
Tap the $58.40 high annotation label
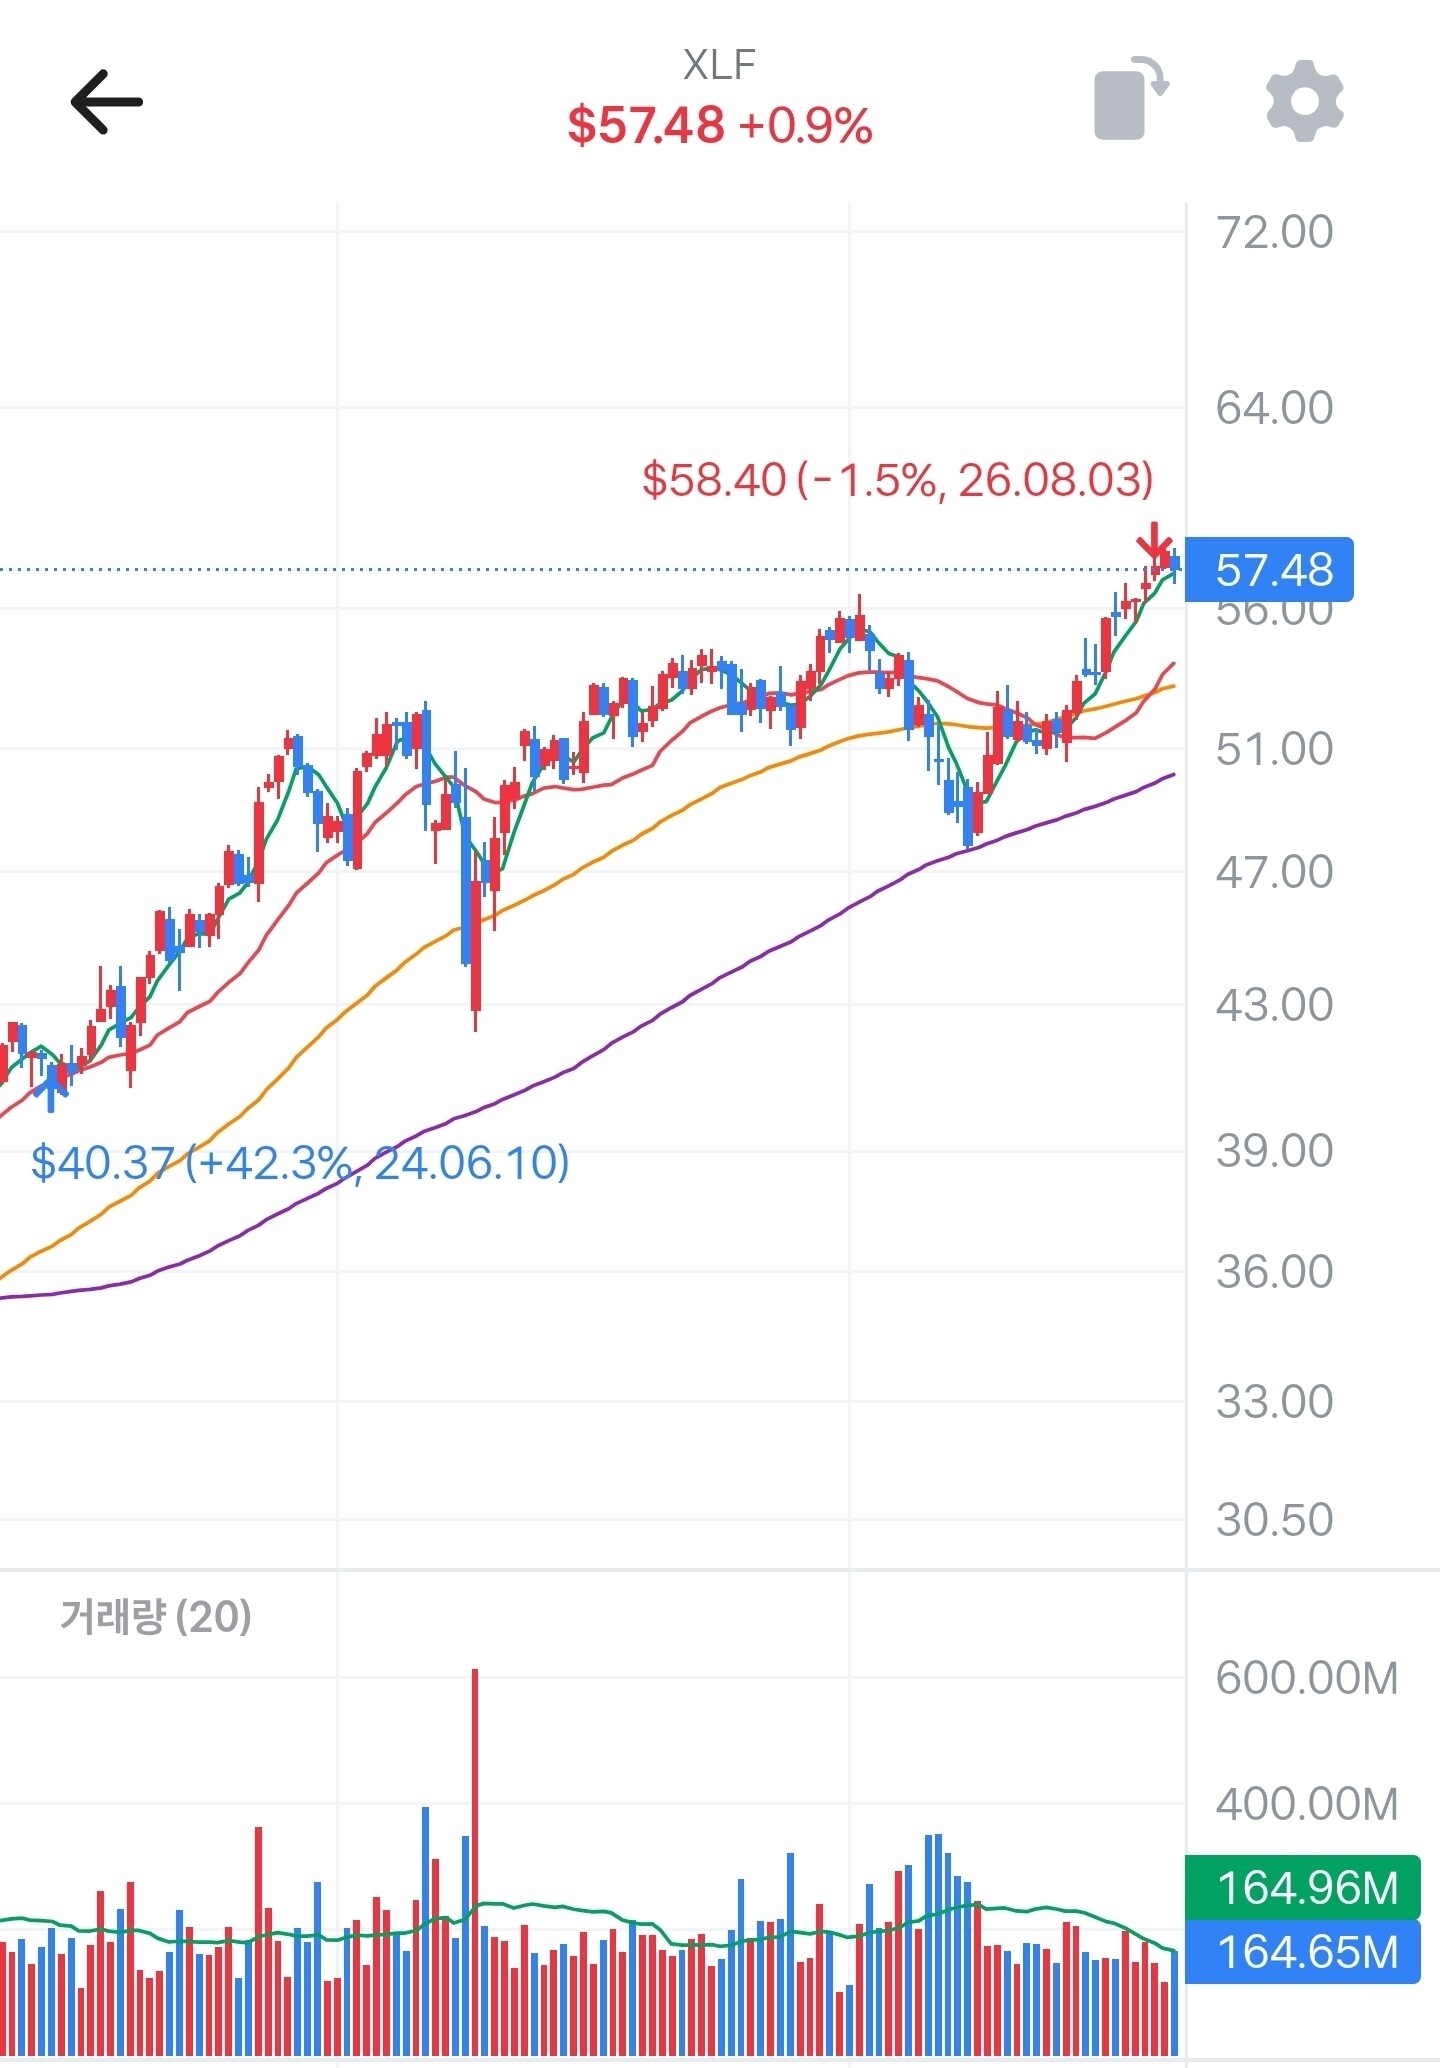(897, 480)
